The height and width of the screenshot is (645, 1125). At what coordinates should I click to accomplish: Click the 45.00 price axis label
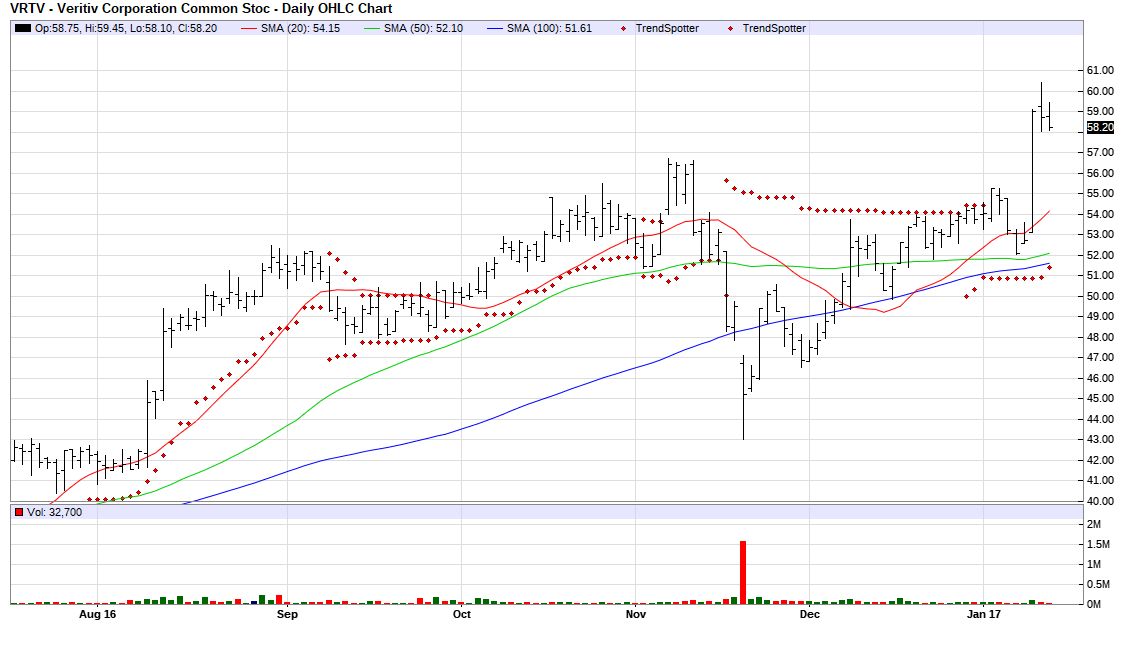click(1100, 398)
